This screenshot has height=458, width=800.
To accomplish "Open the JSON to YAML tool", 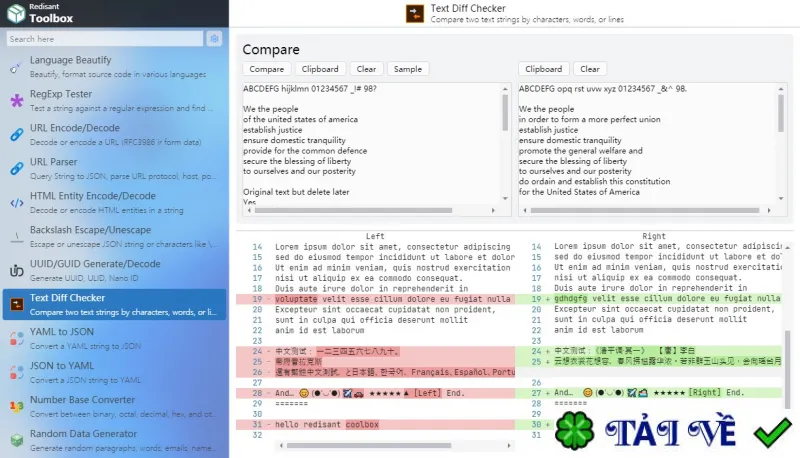I will click(114, 373).
